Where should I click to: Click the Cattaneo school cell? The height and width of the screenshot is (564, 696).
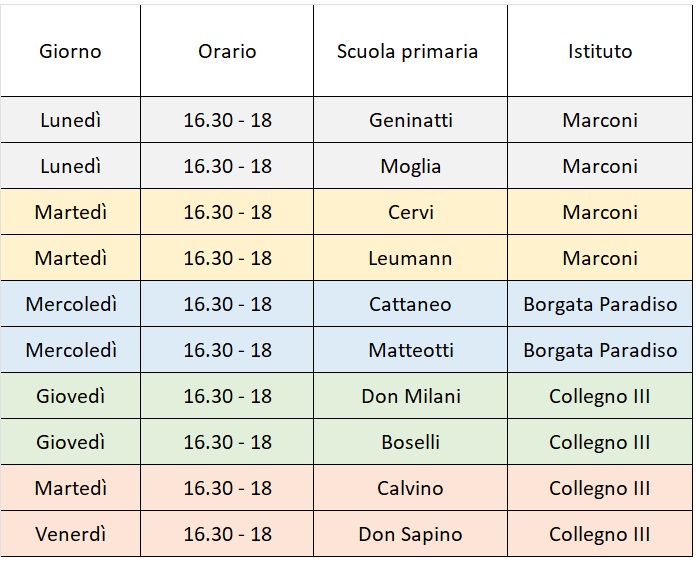(x=410, y=304)
